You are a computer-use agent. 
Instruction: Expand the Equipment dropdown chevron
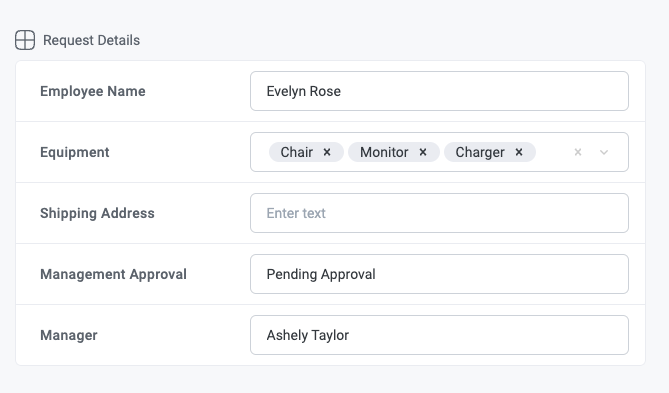point(604,152)
